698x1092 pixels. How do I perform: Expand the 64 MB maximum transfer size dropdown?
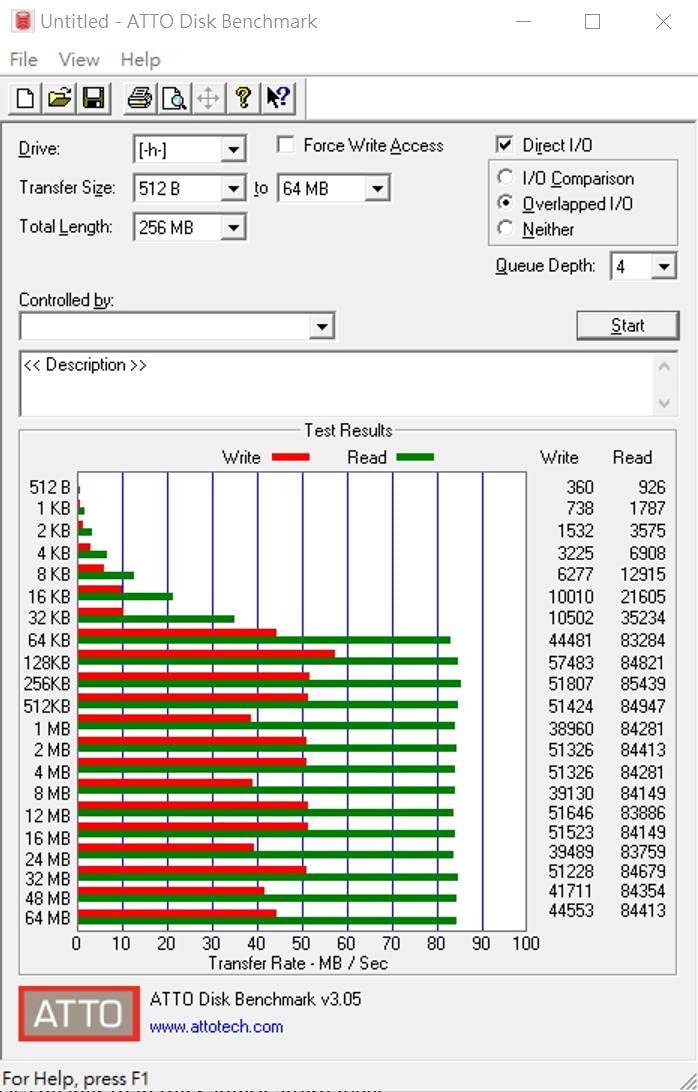377,188
